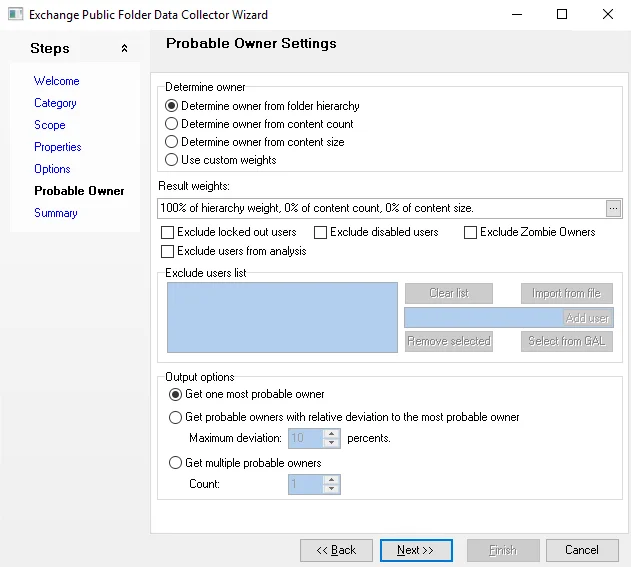Click the Result weights text field

(x=381, y=208)
